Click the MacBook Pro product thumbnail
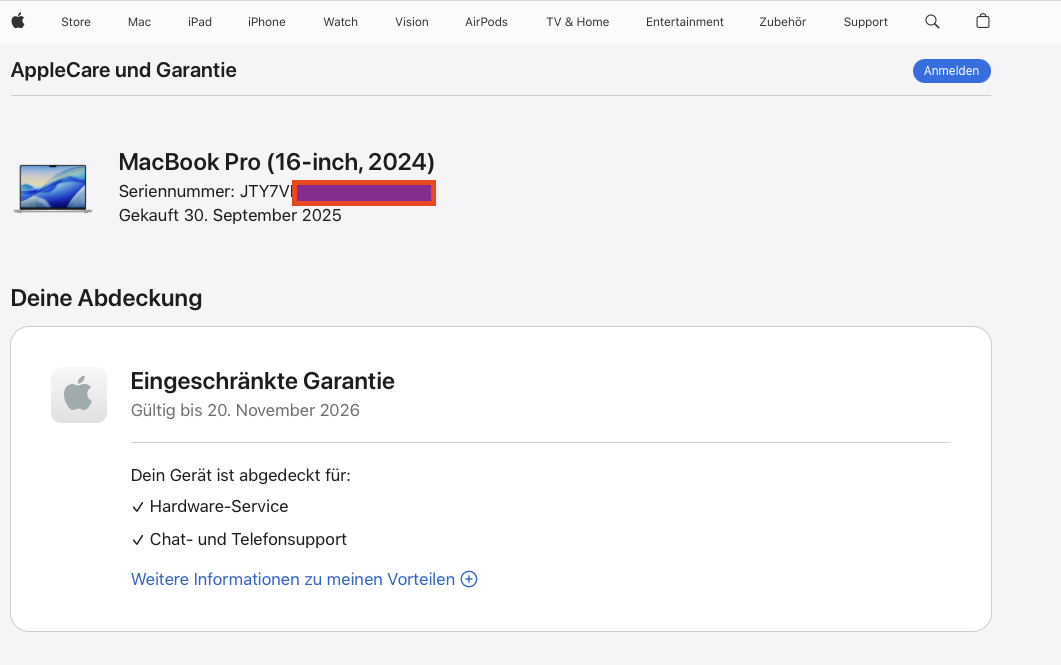Image resolution: width=1061 pixels, height=665 pixels. tap(53, 188)
